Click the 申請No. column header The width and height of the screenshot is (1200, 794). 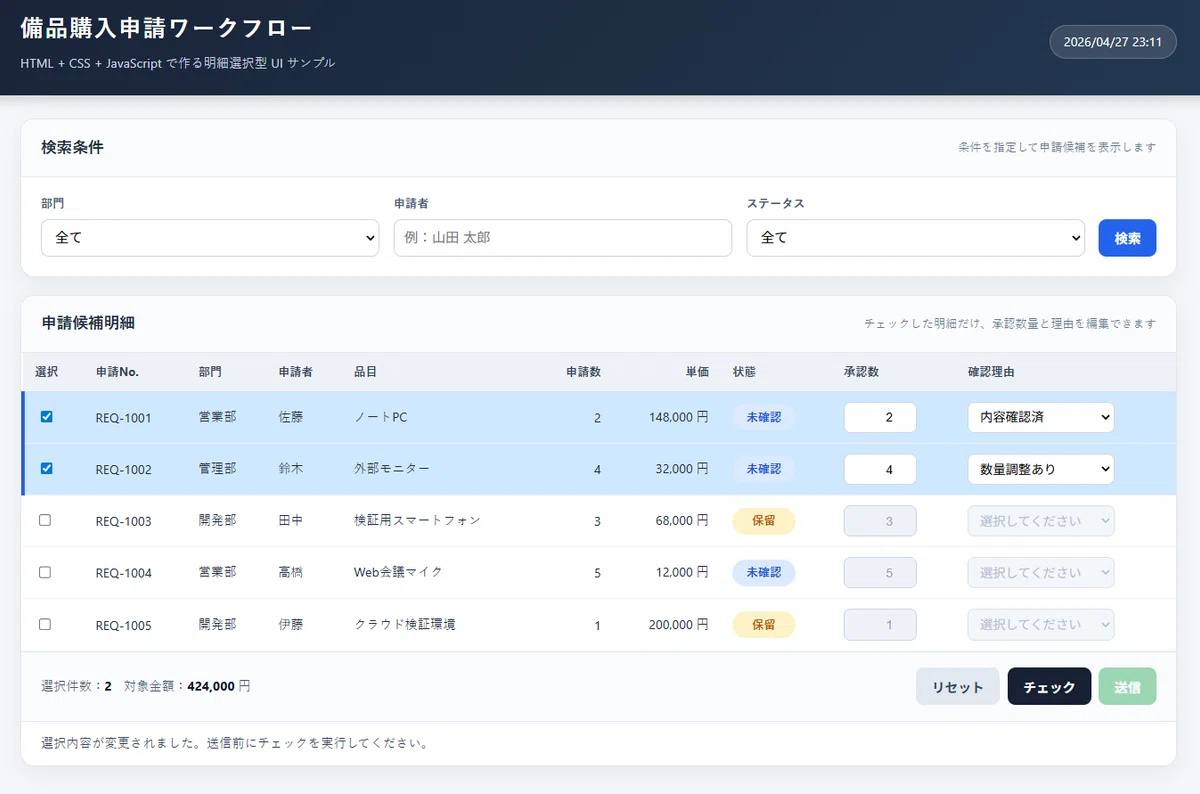coord(117,372)
